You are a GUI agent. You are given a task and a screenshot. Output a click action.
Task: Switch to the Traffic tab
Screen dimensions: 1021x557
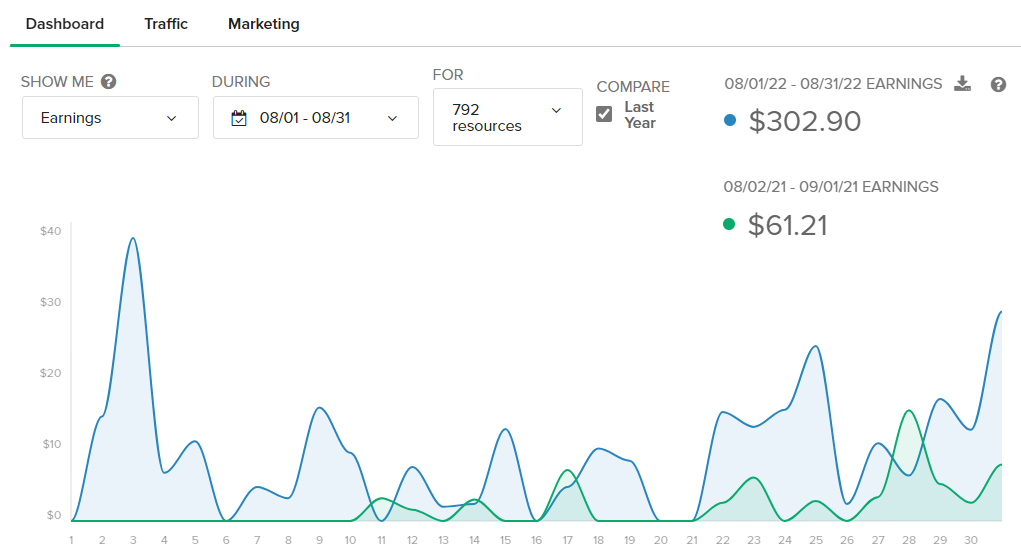point(166,24)
